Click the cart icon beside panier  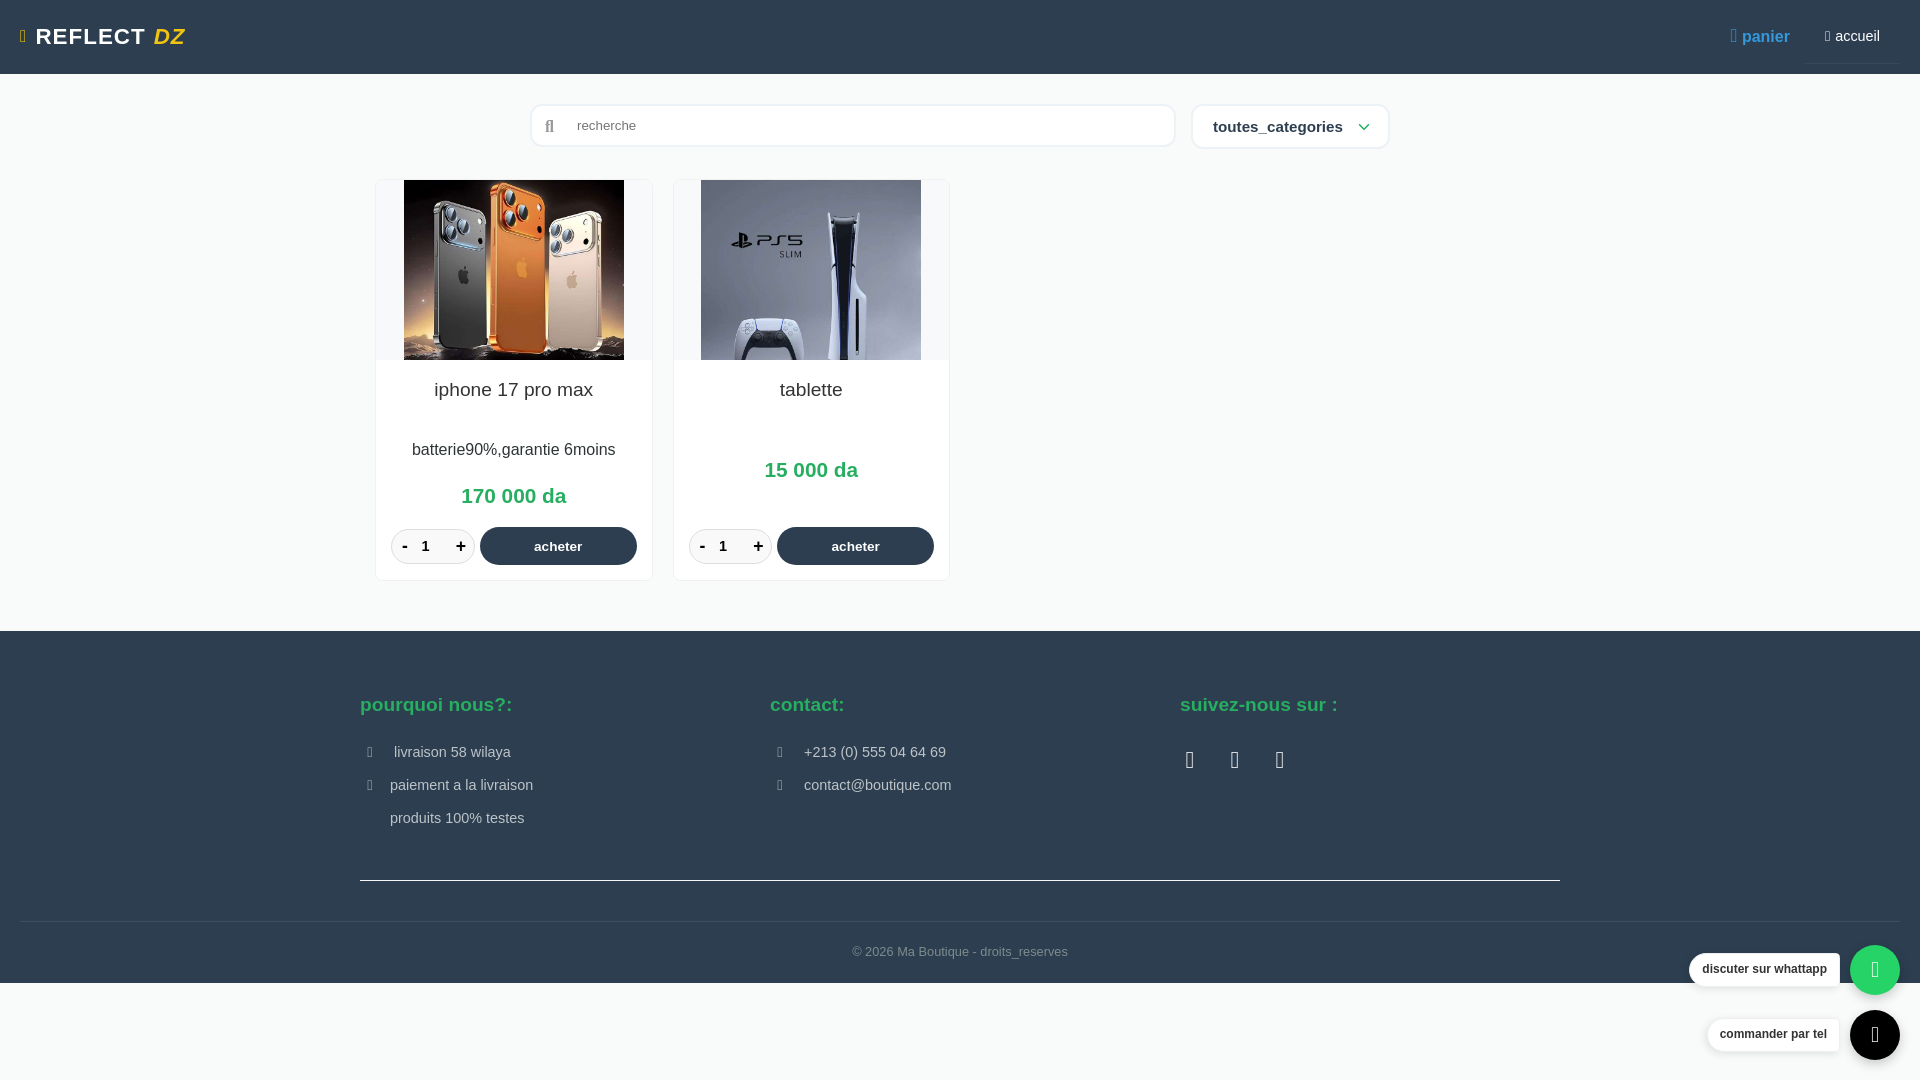pos(1735,36)
